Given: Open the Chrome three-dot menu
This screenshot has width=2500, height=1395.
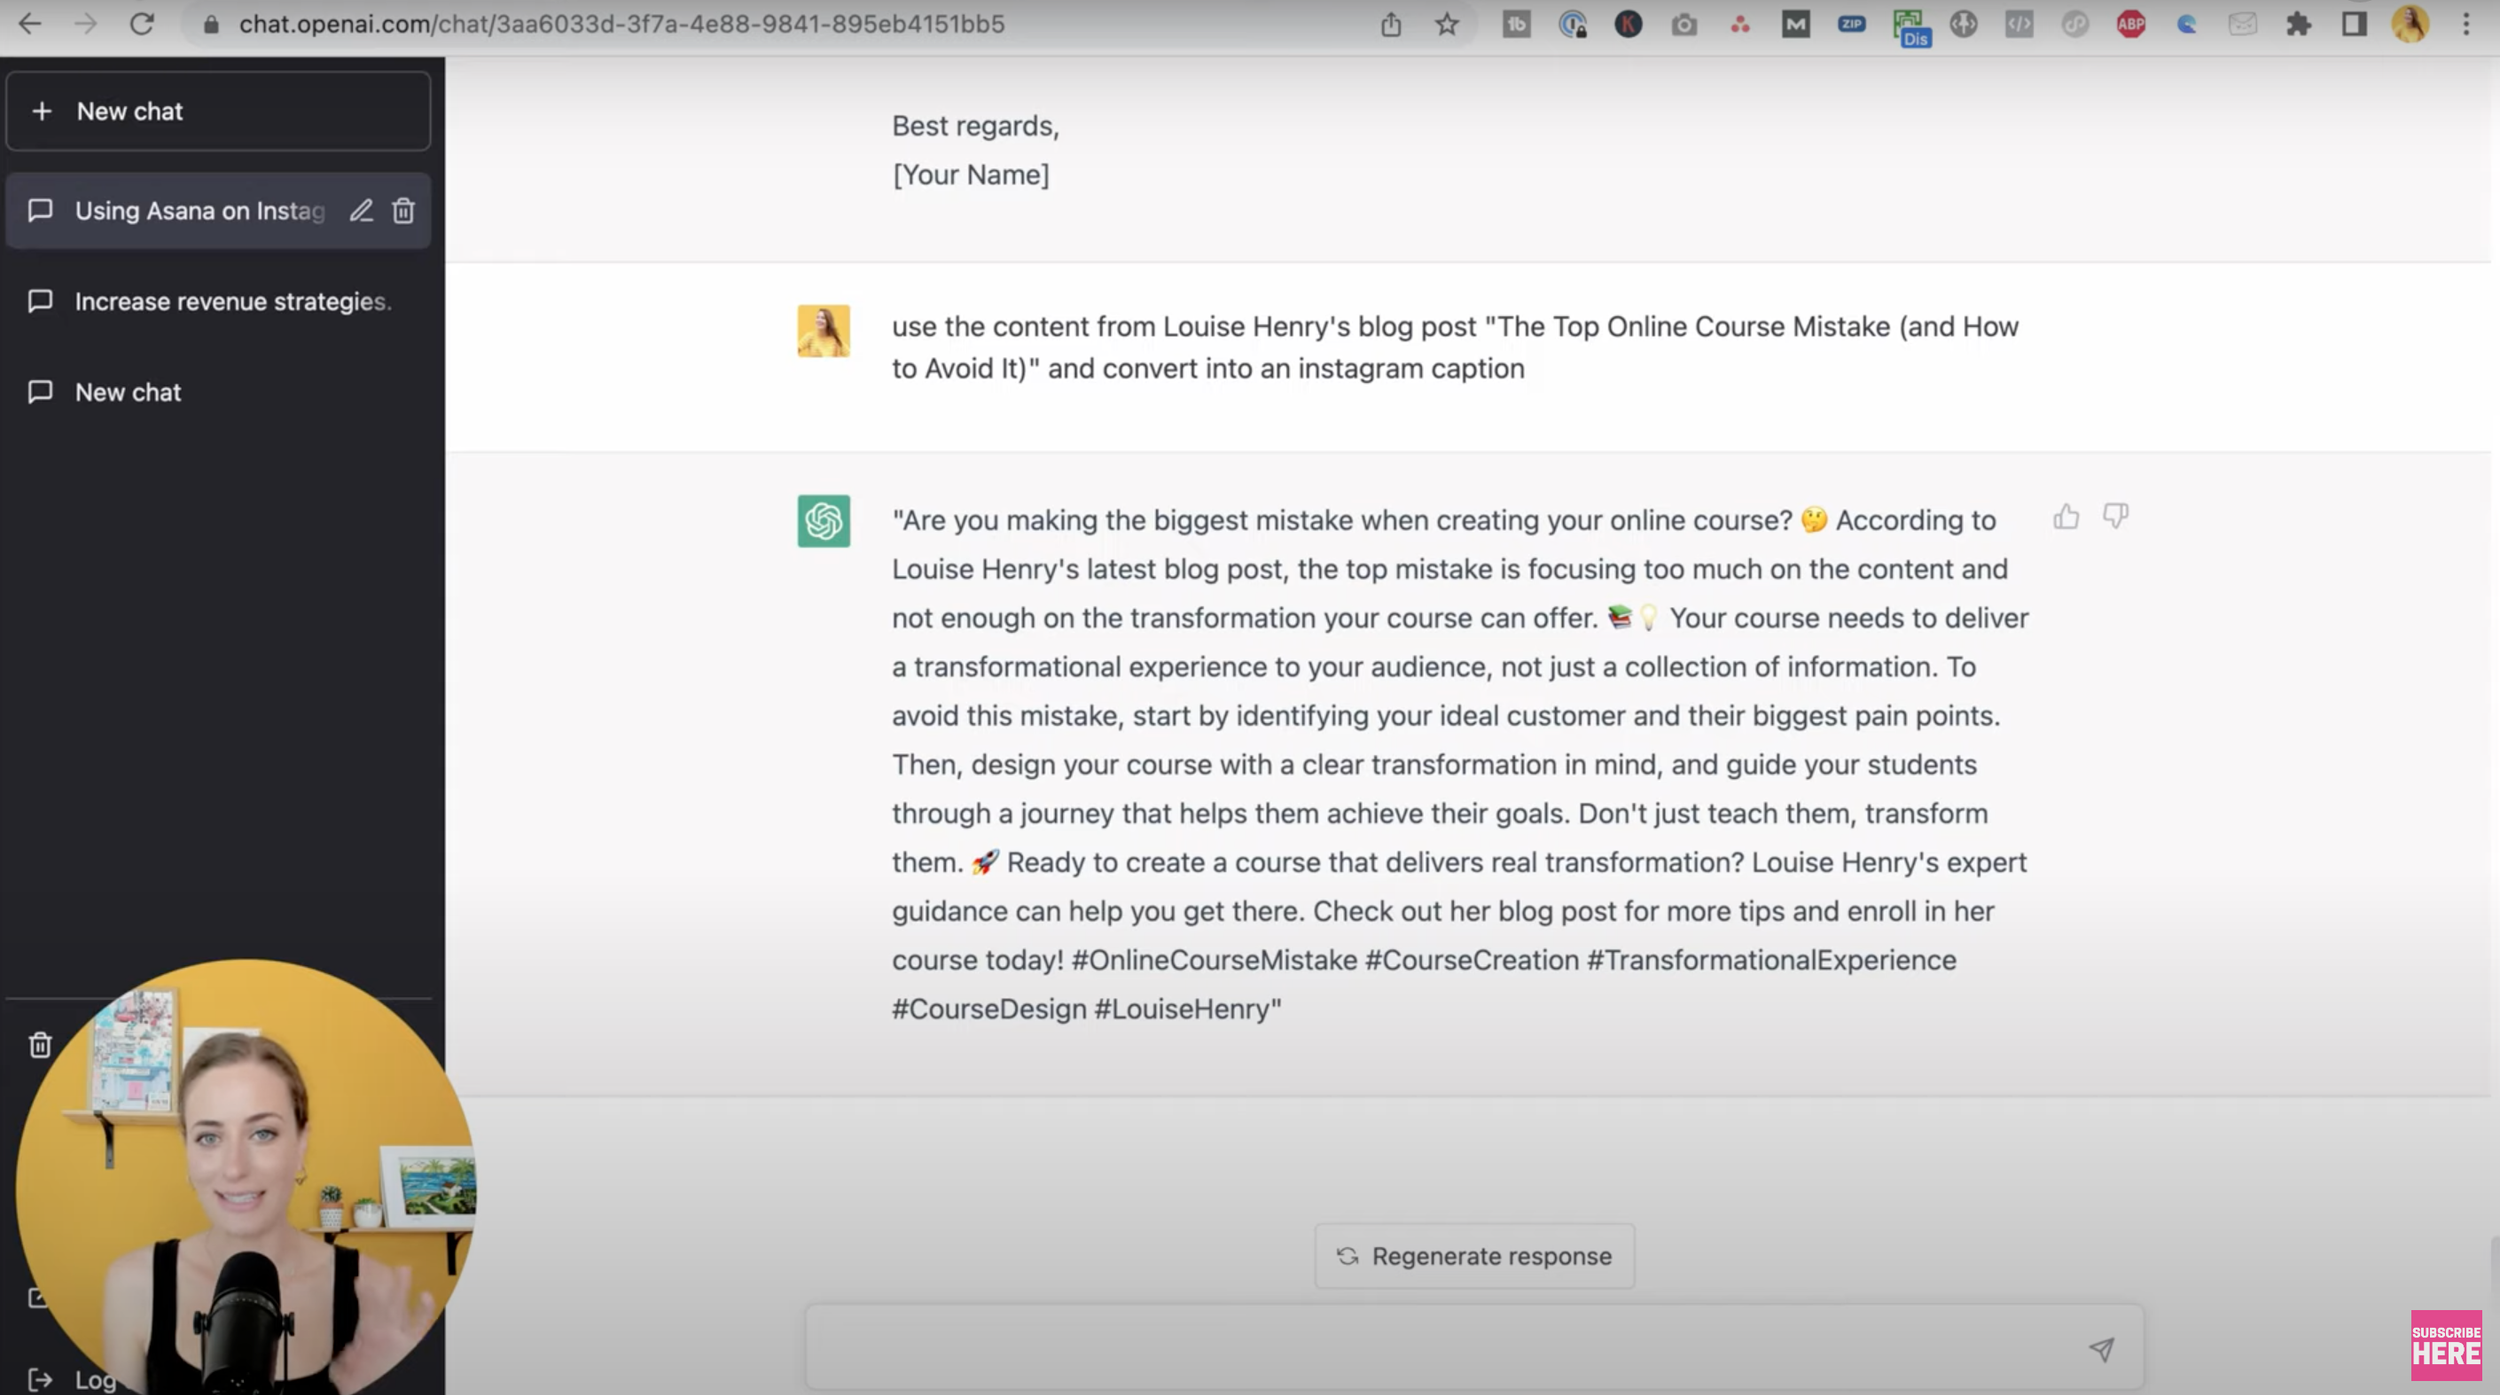Looking at the screenshot, I should tap(2466, 24).
